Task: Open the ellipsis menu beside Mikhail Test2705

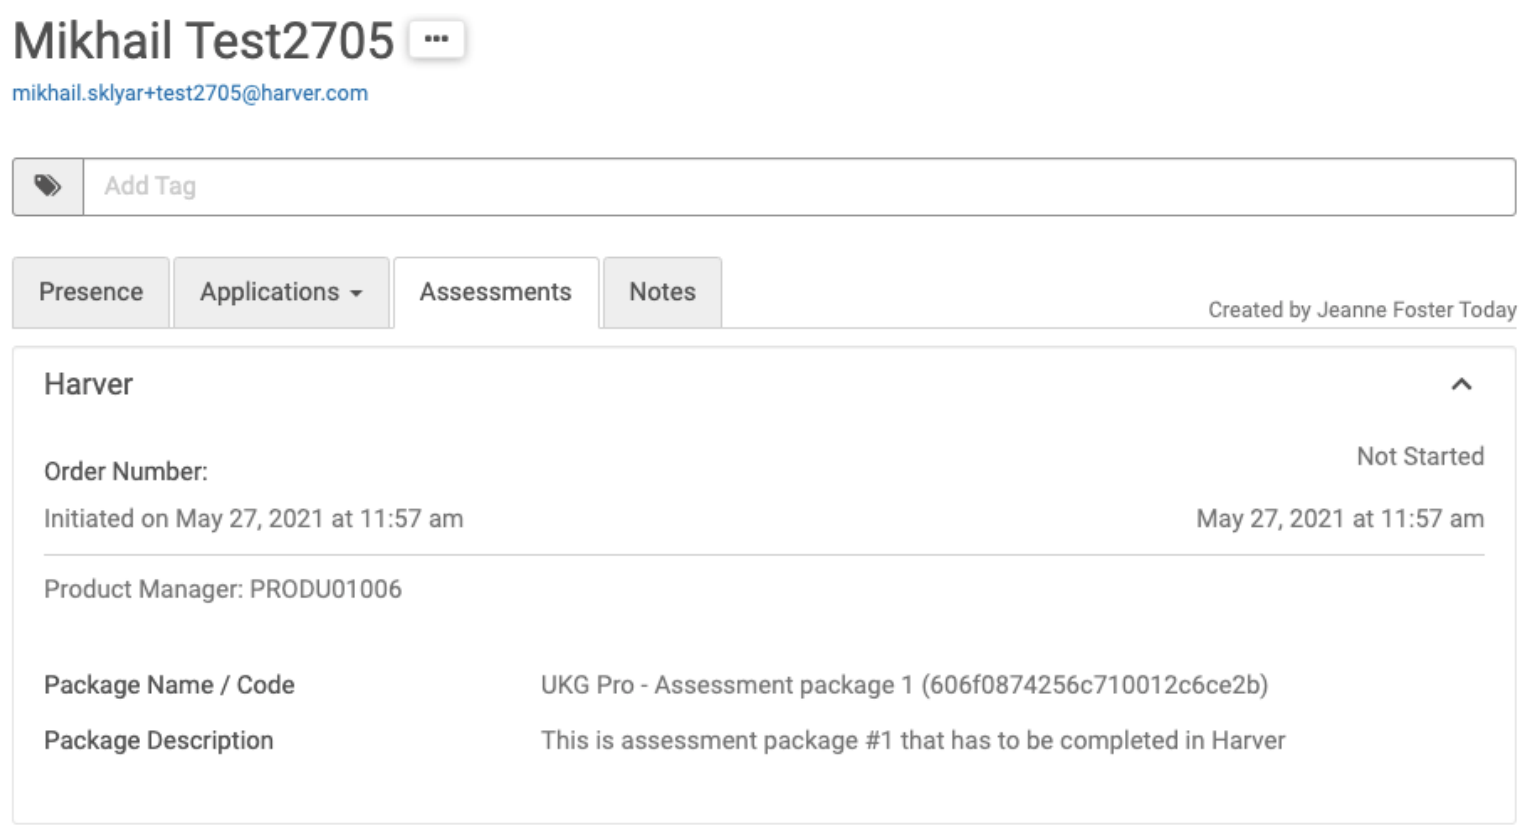Action: click(x=437, y=40)
